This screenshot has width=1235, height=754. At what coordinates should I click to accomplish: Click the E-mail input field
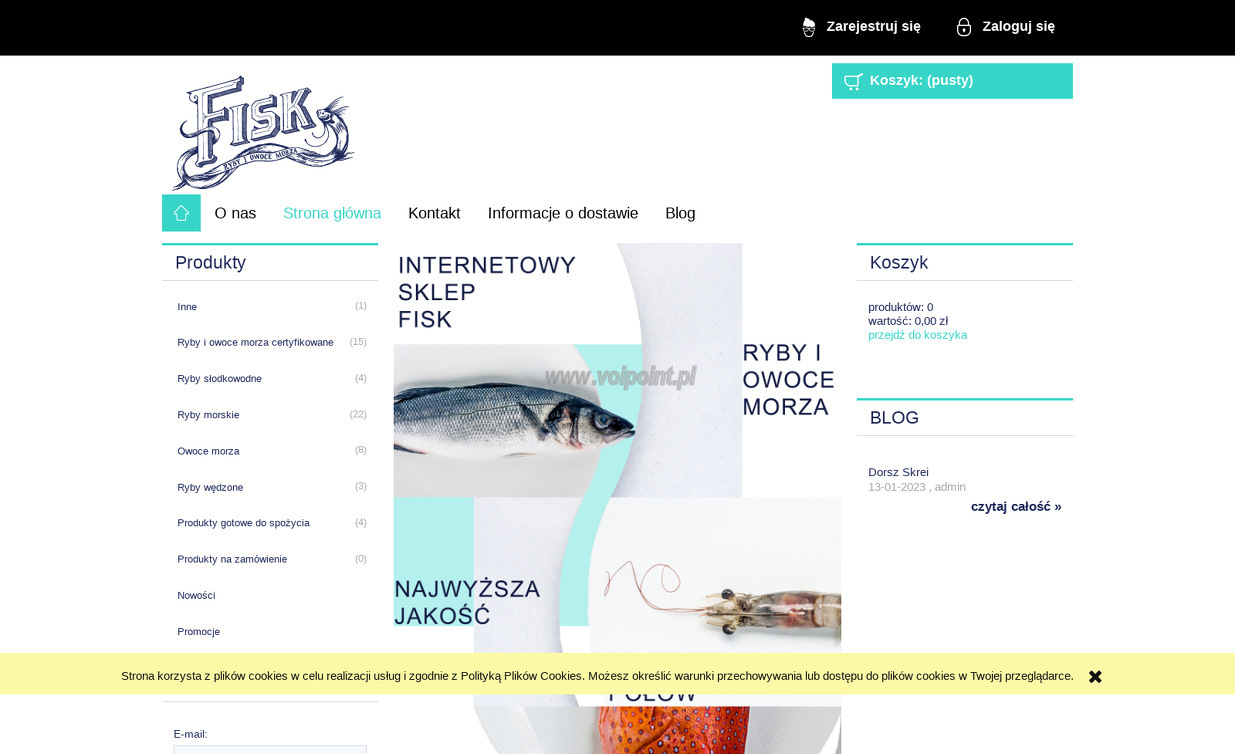pyautogui.click(x=270, y=749)
